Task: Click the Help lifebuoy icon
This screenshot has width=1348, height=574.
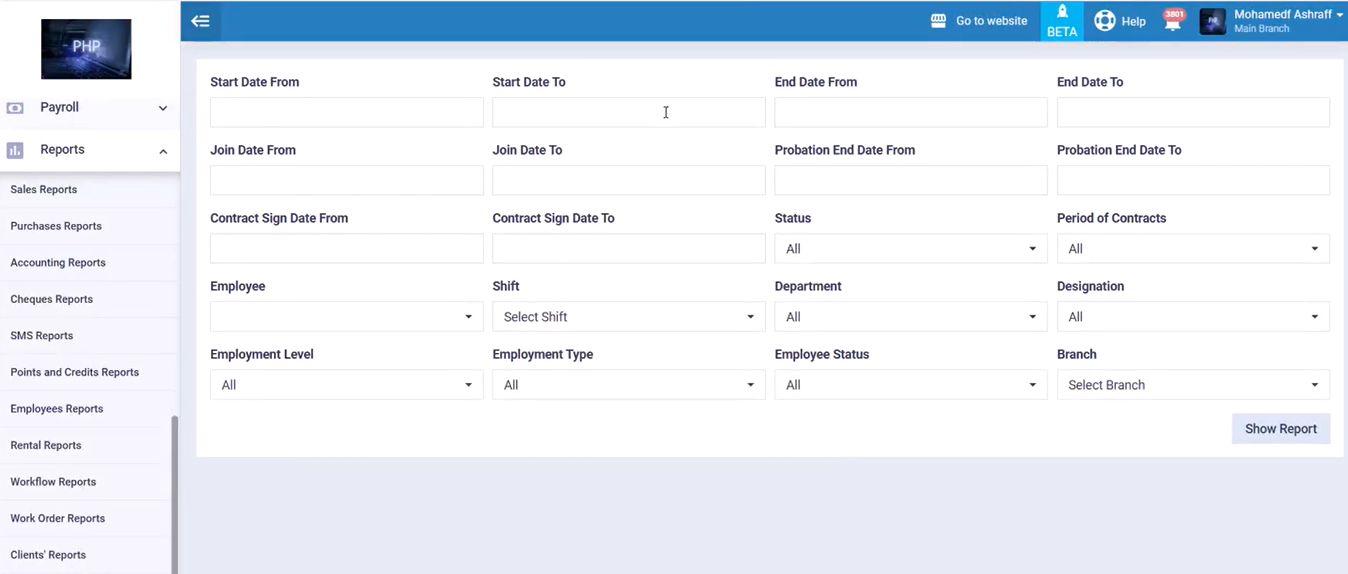Action: click(1104, 21)
